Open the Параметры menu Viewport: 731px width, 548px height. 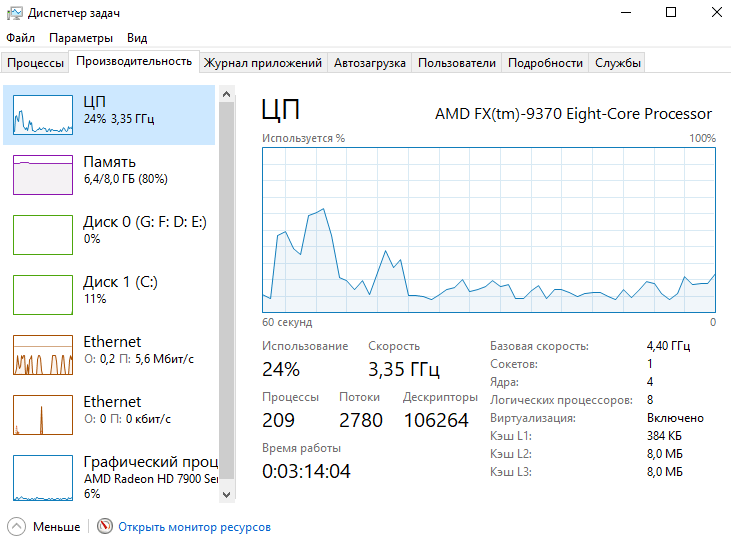tap(81, 38)
